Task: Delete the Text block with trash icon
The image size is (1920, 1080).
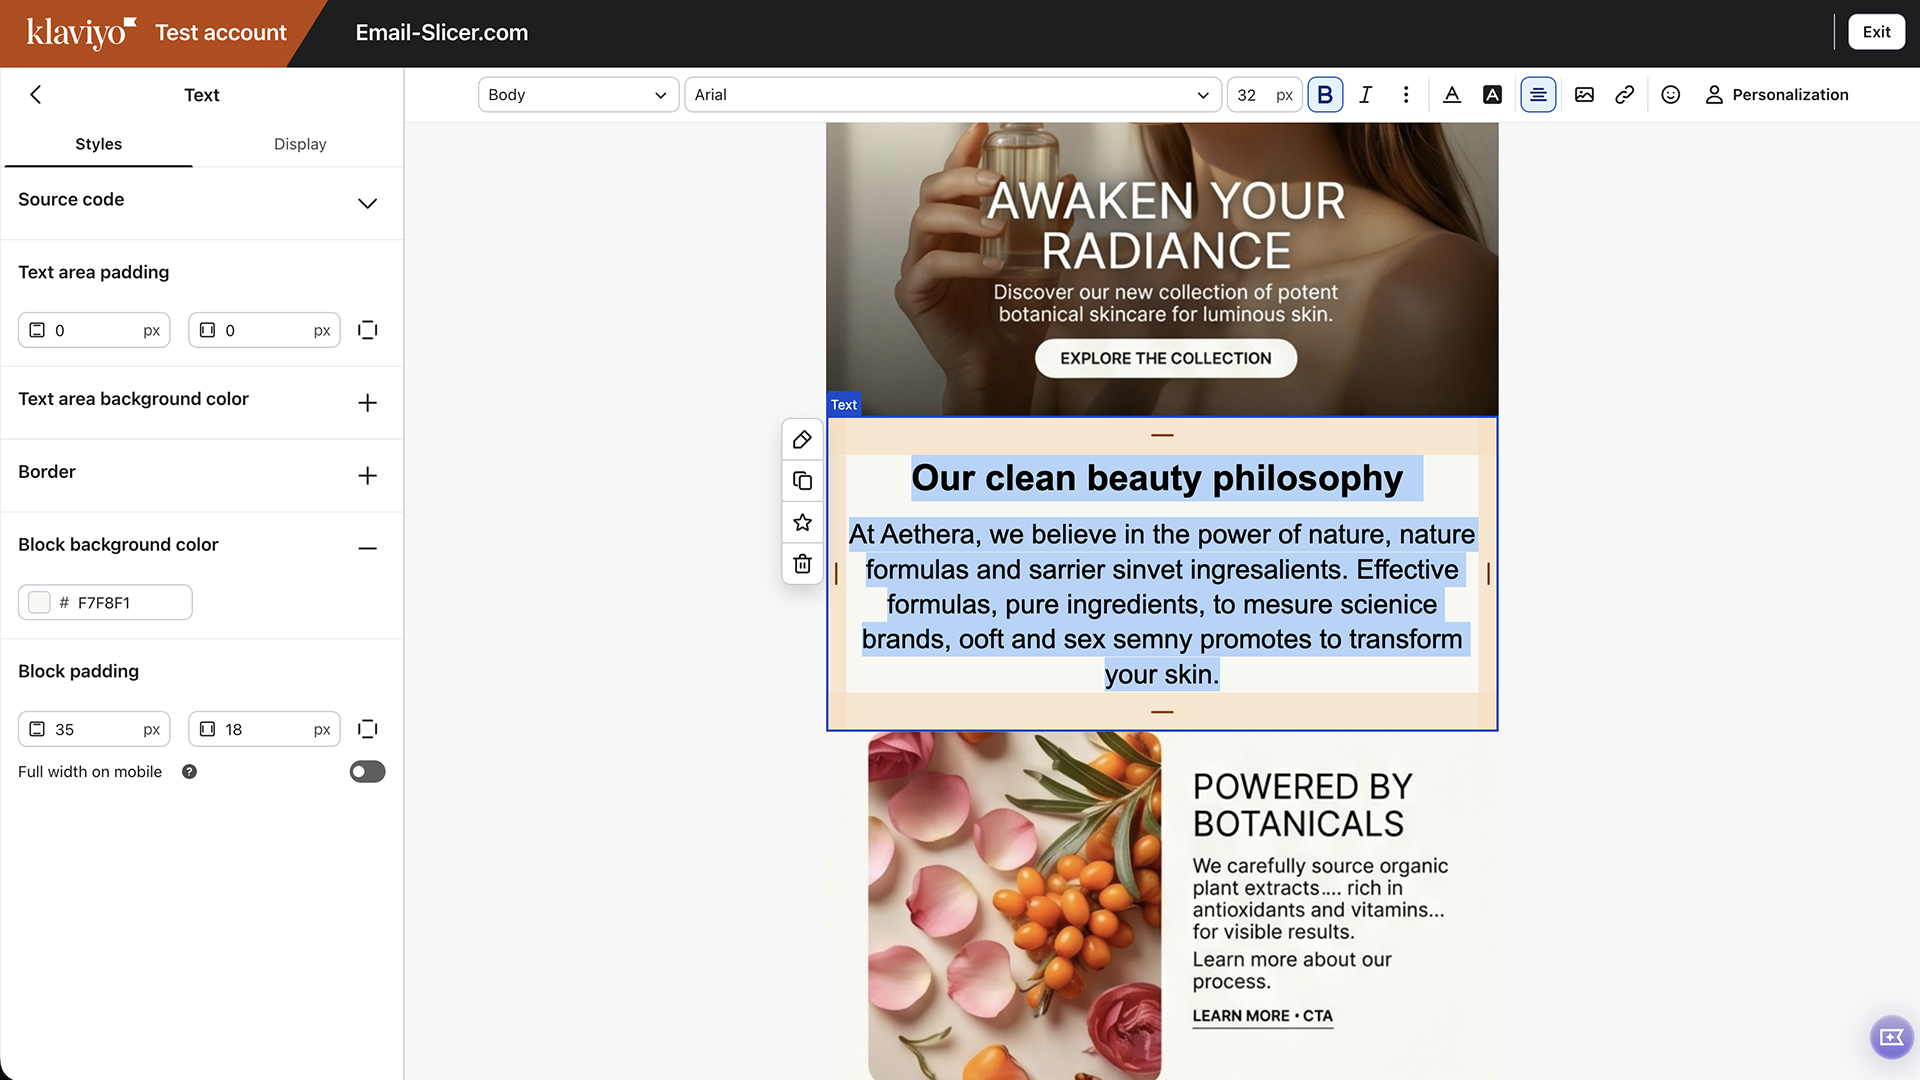Action: [x=802, y=564]
